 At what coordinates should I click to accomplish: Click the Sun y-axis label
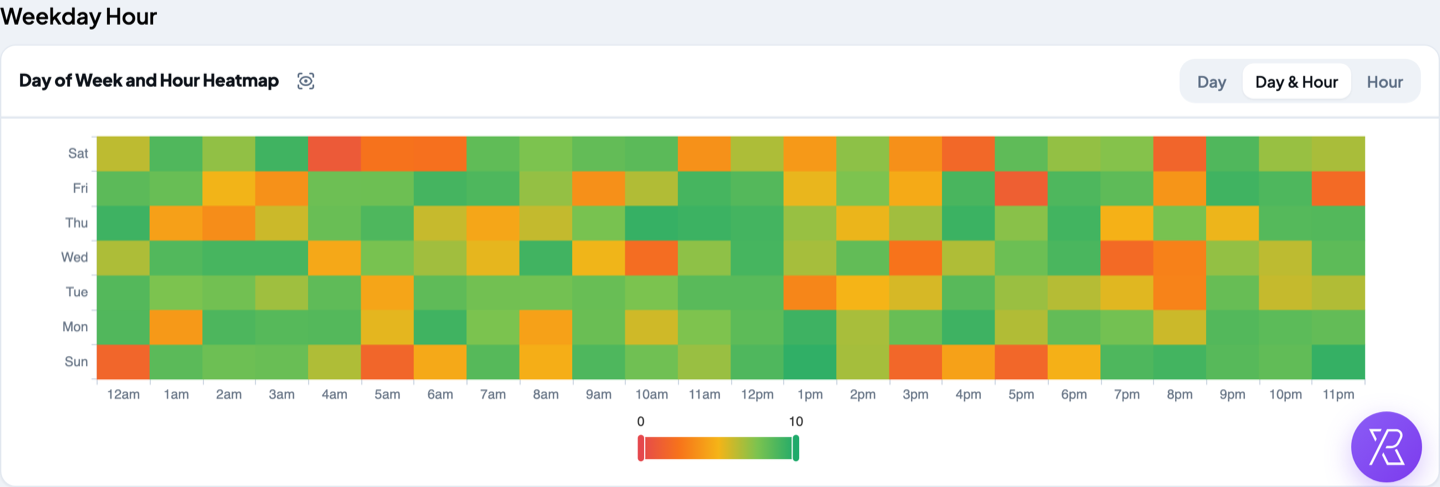click(77, 362)
